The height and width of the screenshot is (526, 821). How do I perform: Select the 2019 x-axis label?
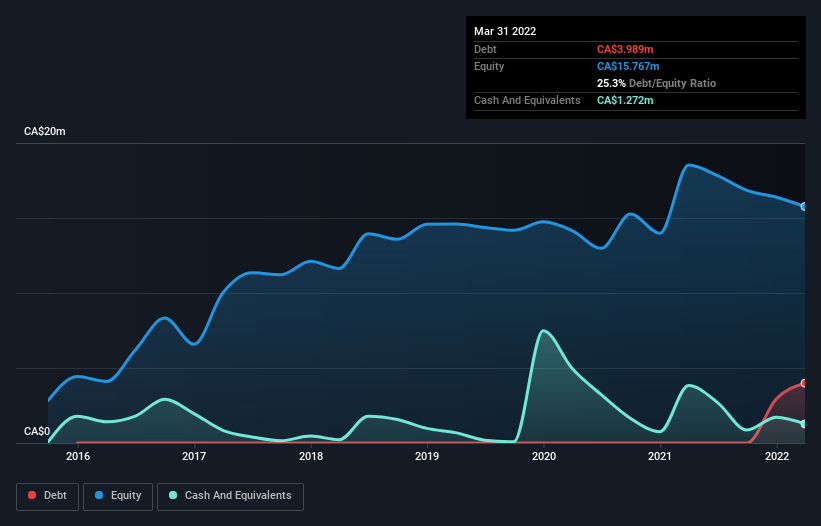click(427, 456)
